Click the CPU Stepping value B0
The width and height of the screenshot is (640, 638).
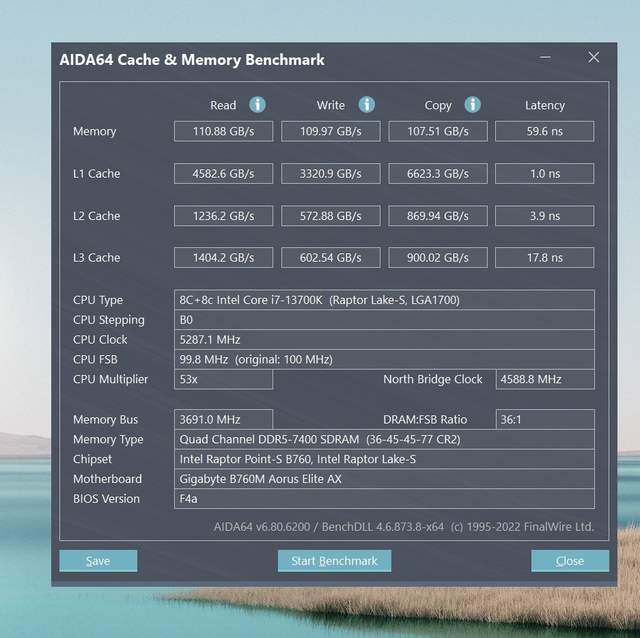coord(384,320)
